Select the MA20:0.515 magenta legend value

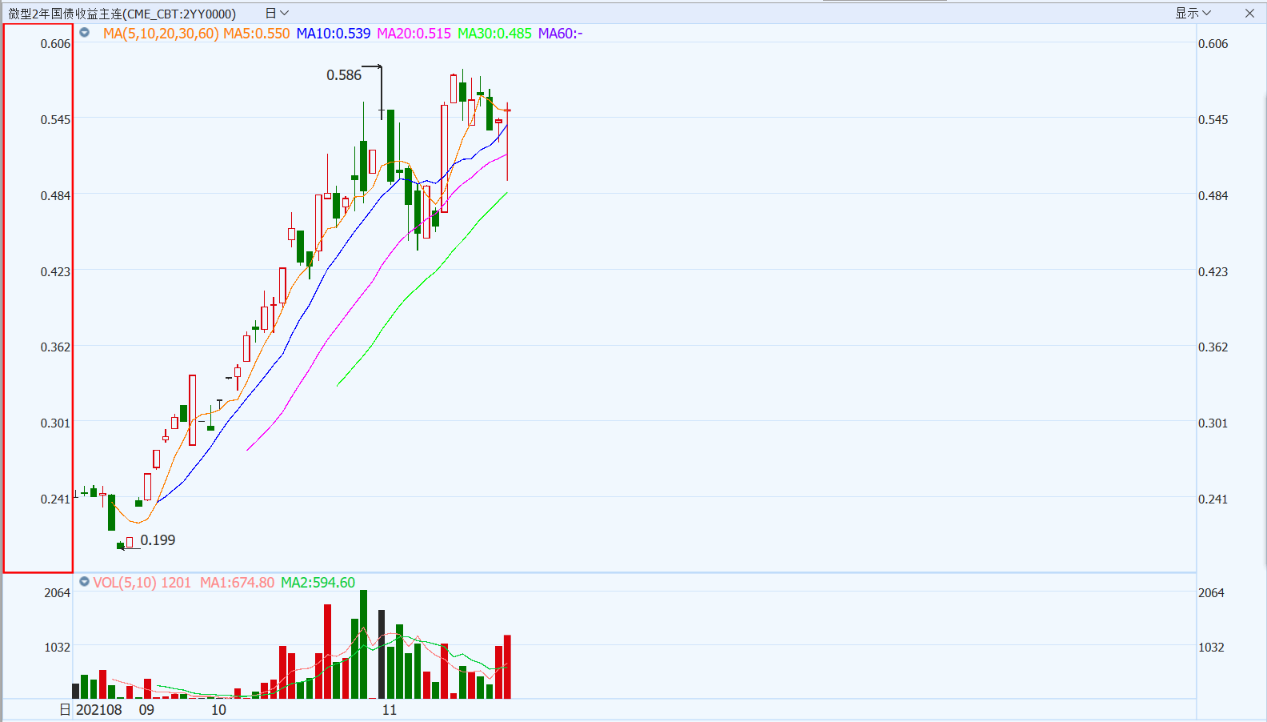(413, 33)
